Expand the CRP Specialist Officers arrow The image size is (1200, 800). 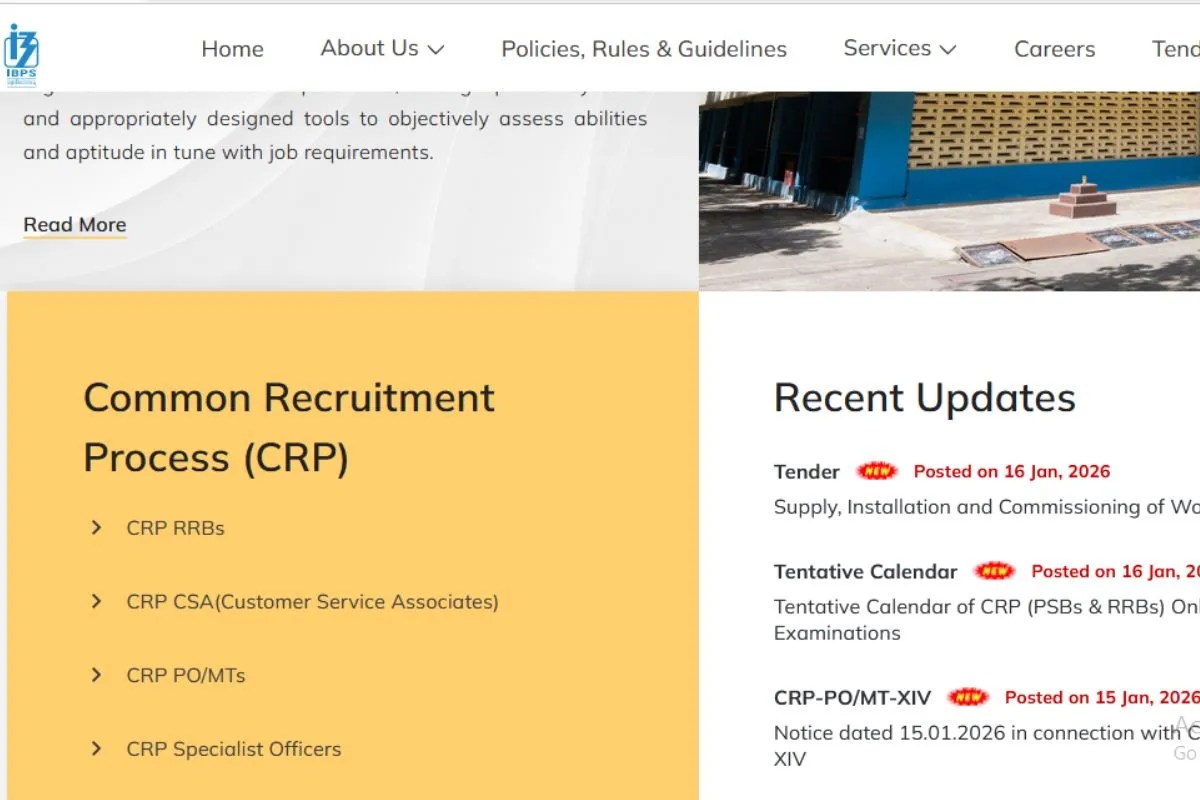96,748
